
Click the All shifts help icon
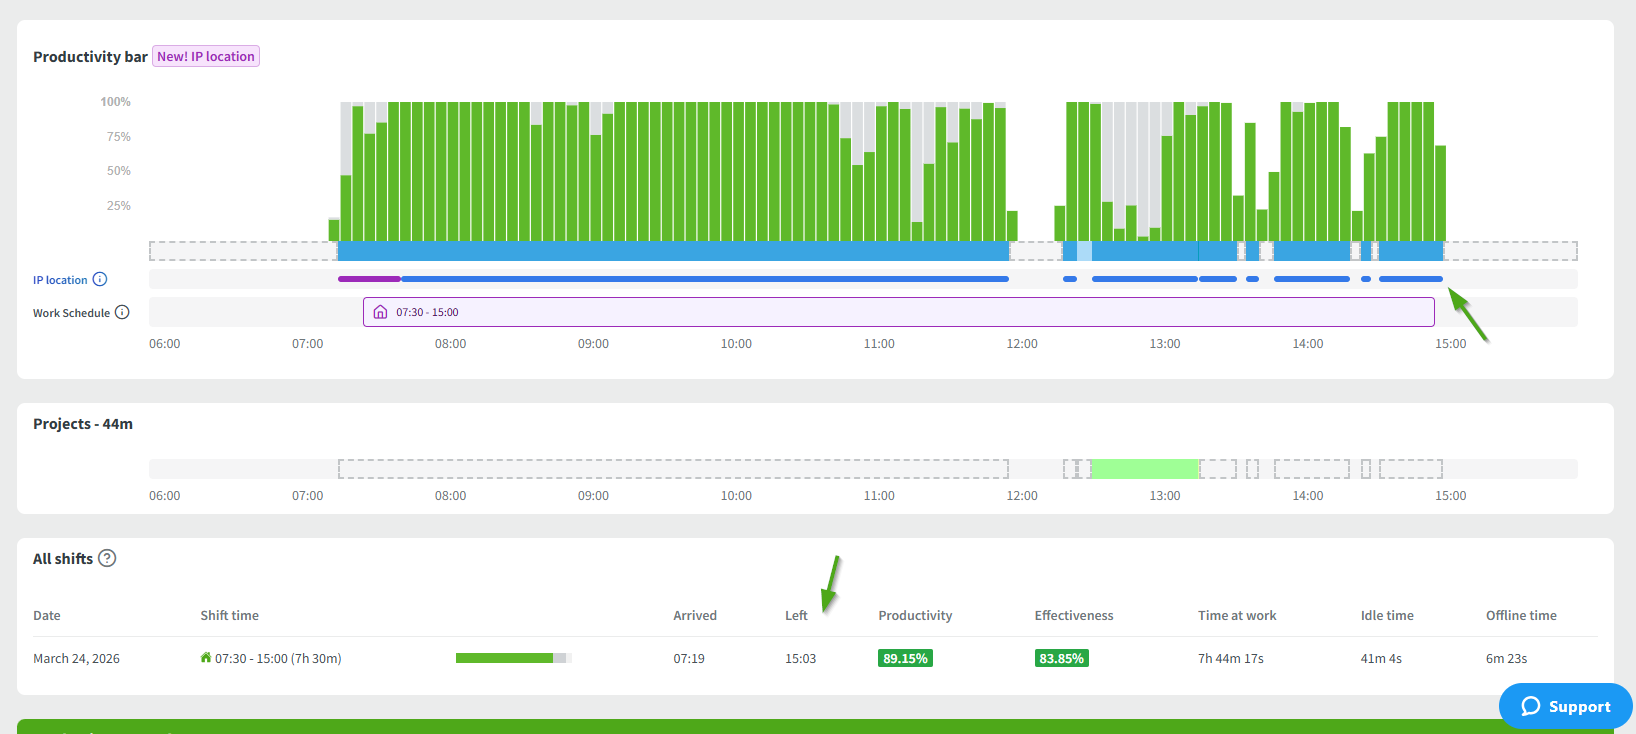(107, 558)
